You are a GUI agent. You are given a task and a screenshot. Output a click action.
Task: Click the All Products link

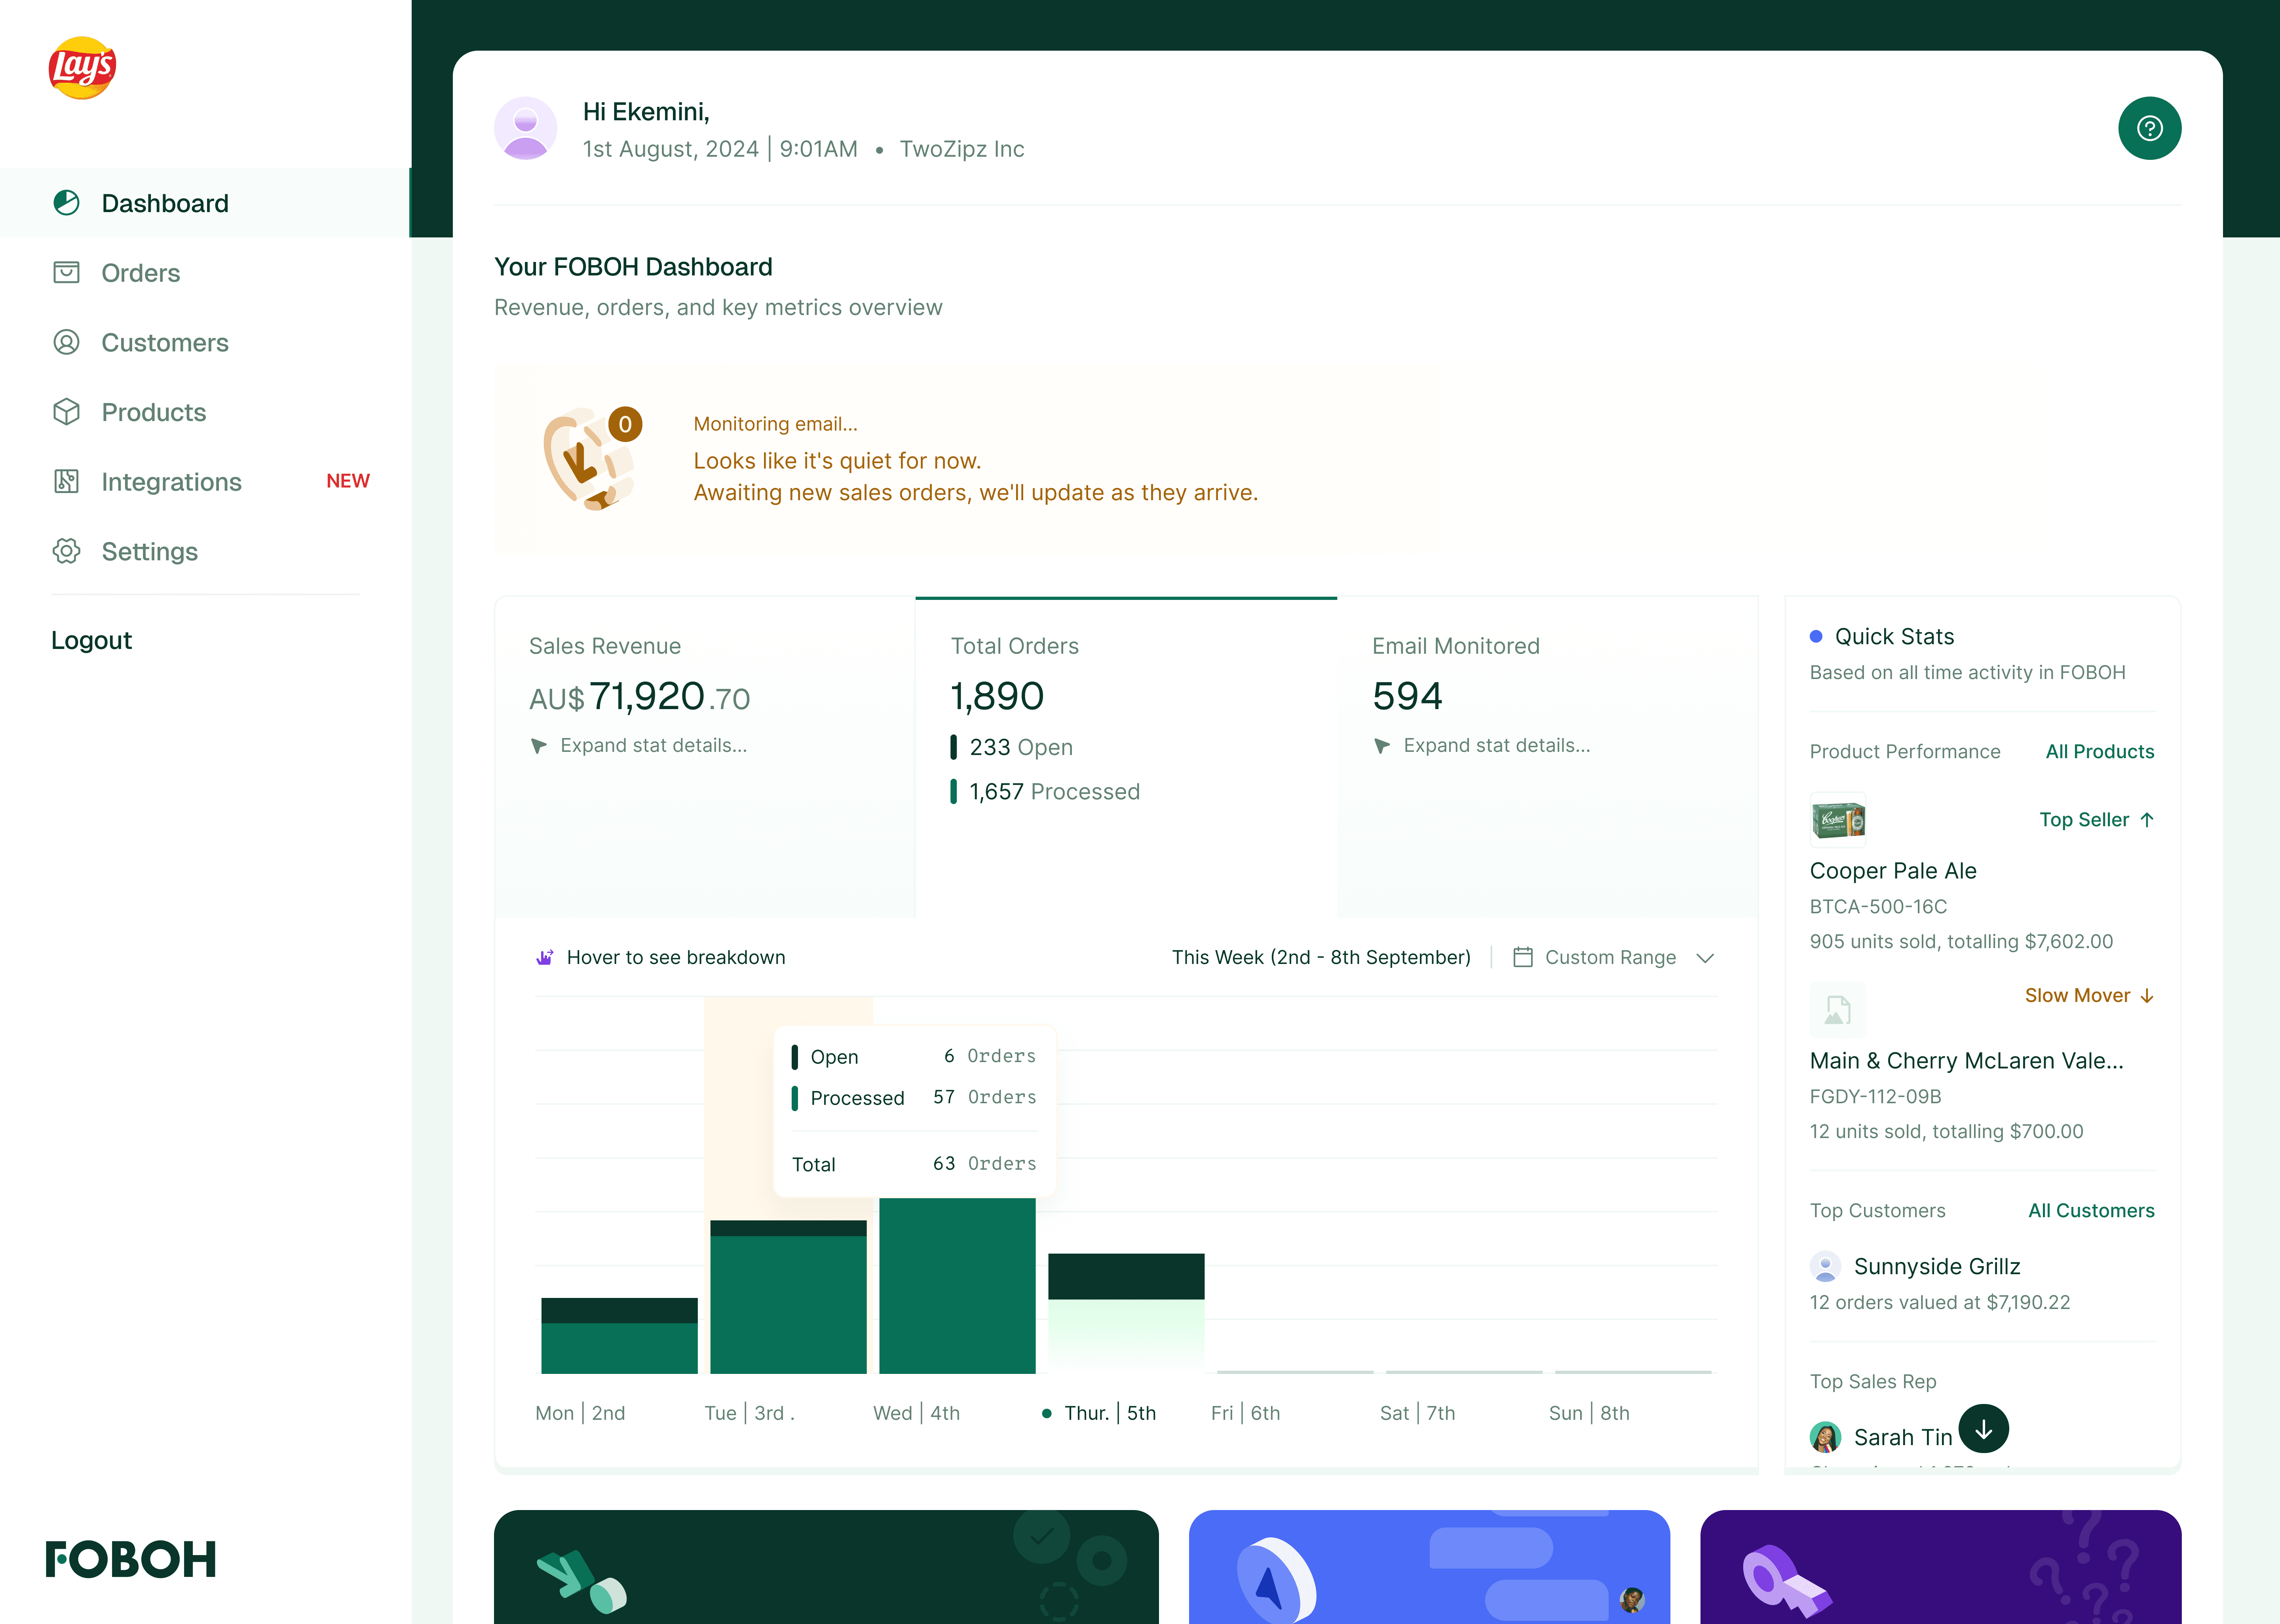[2099, 751]
